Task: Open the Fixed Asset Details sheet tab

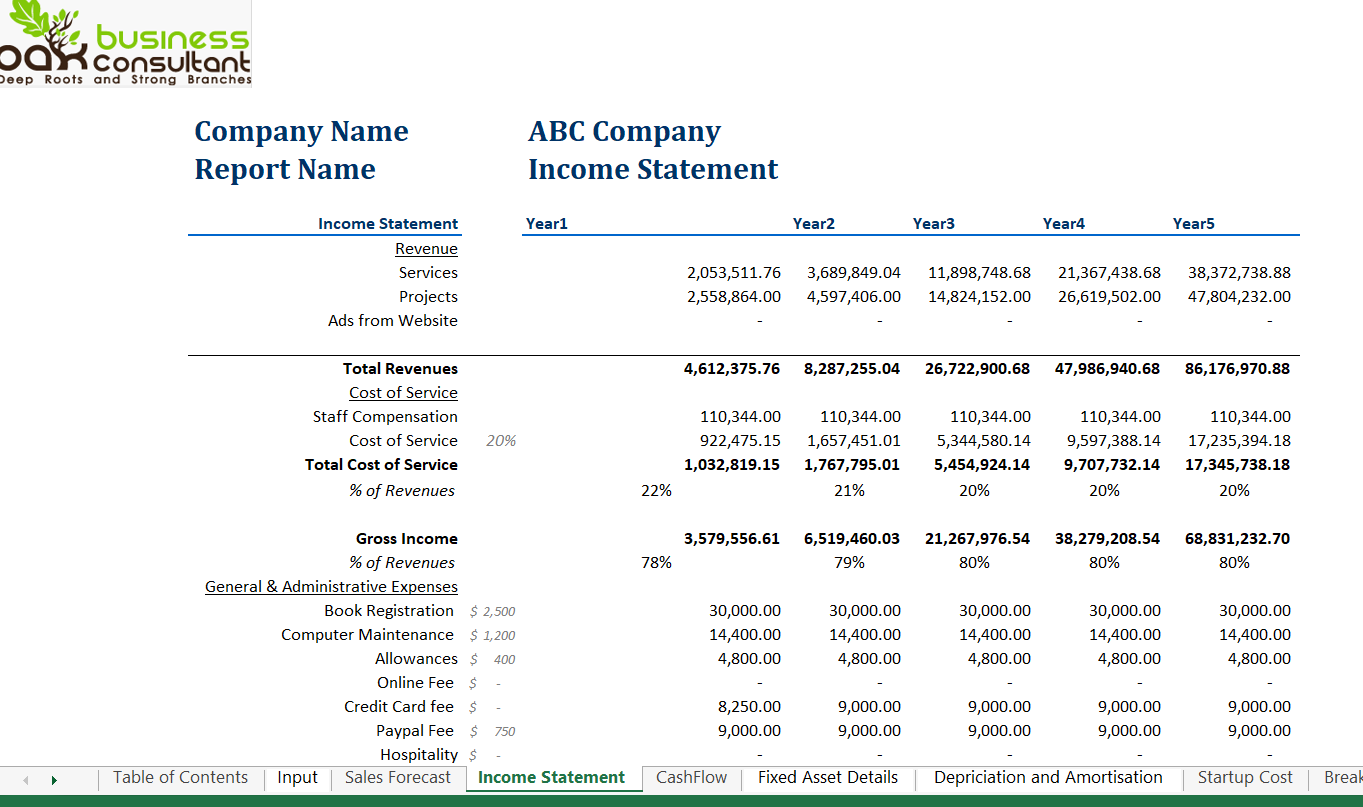Action: [x=828, y=778]
